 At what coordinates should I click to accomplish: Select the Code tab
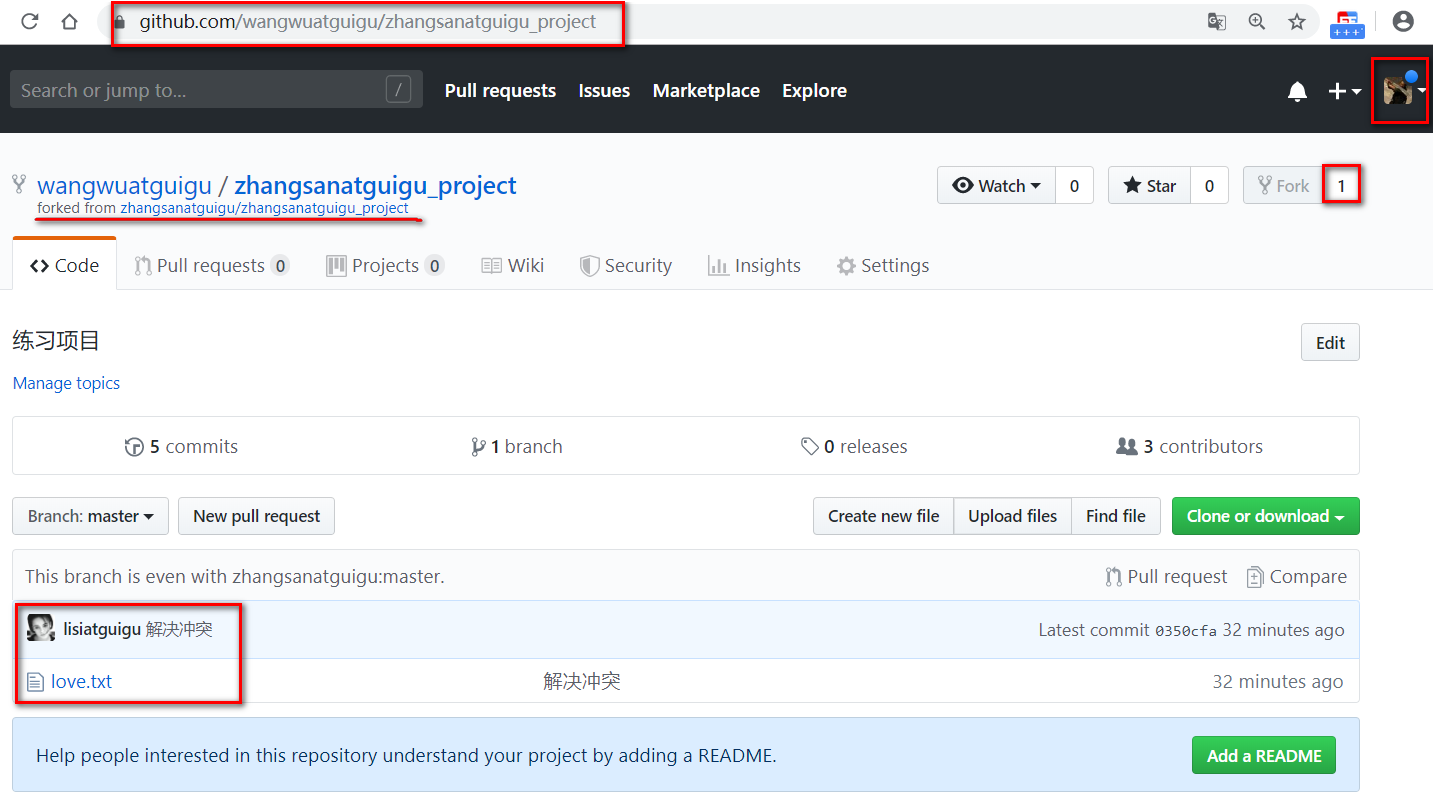pyautogui.click(x=64, y=265)
